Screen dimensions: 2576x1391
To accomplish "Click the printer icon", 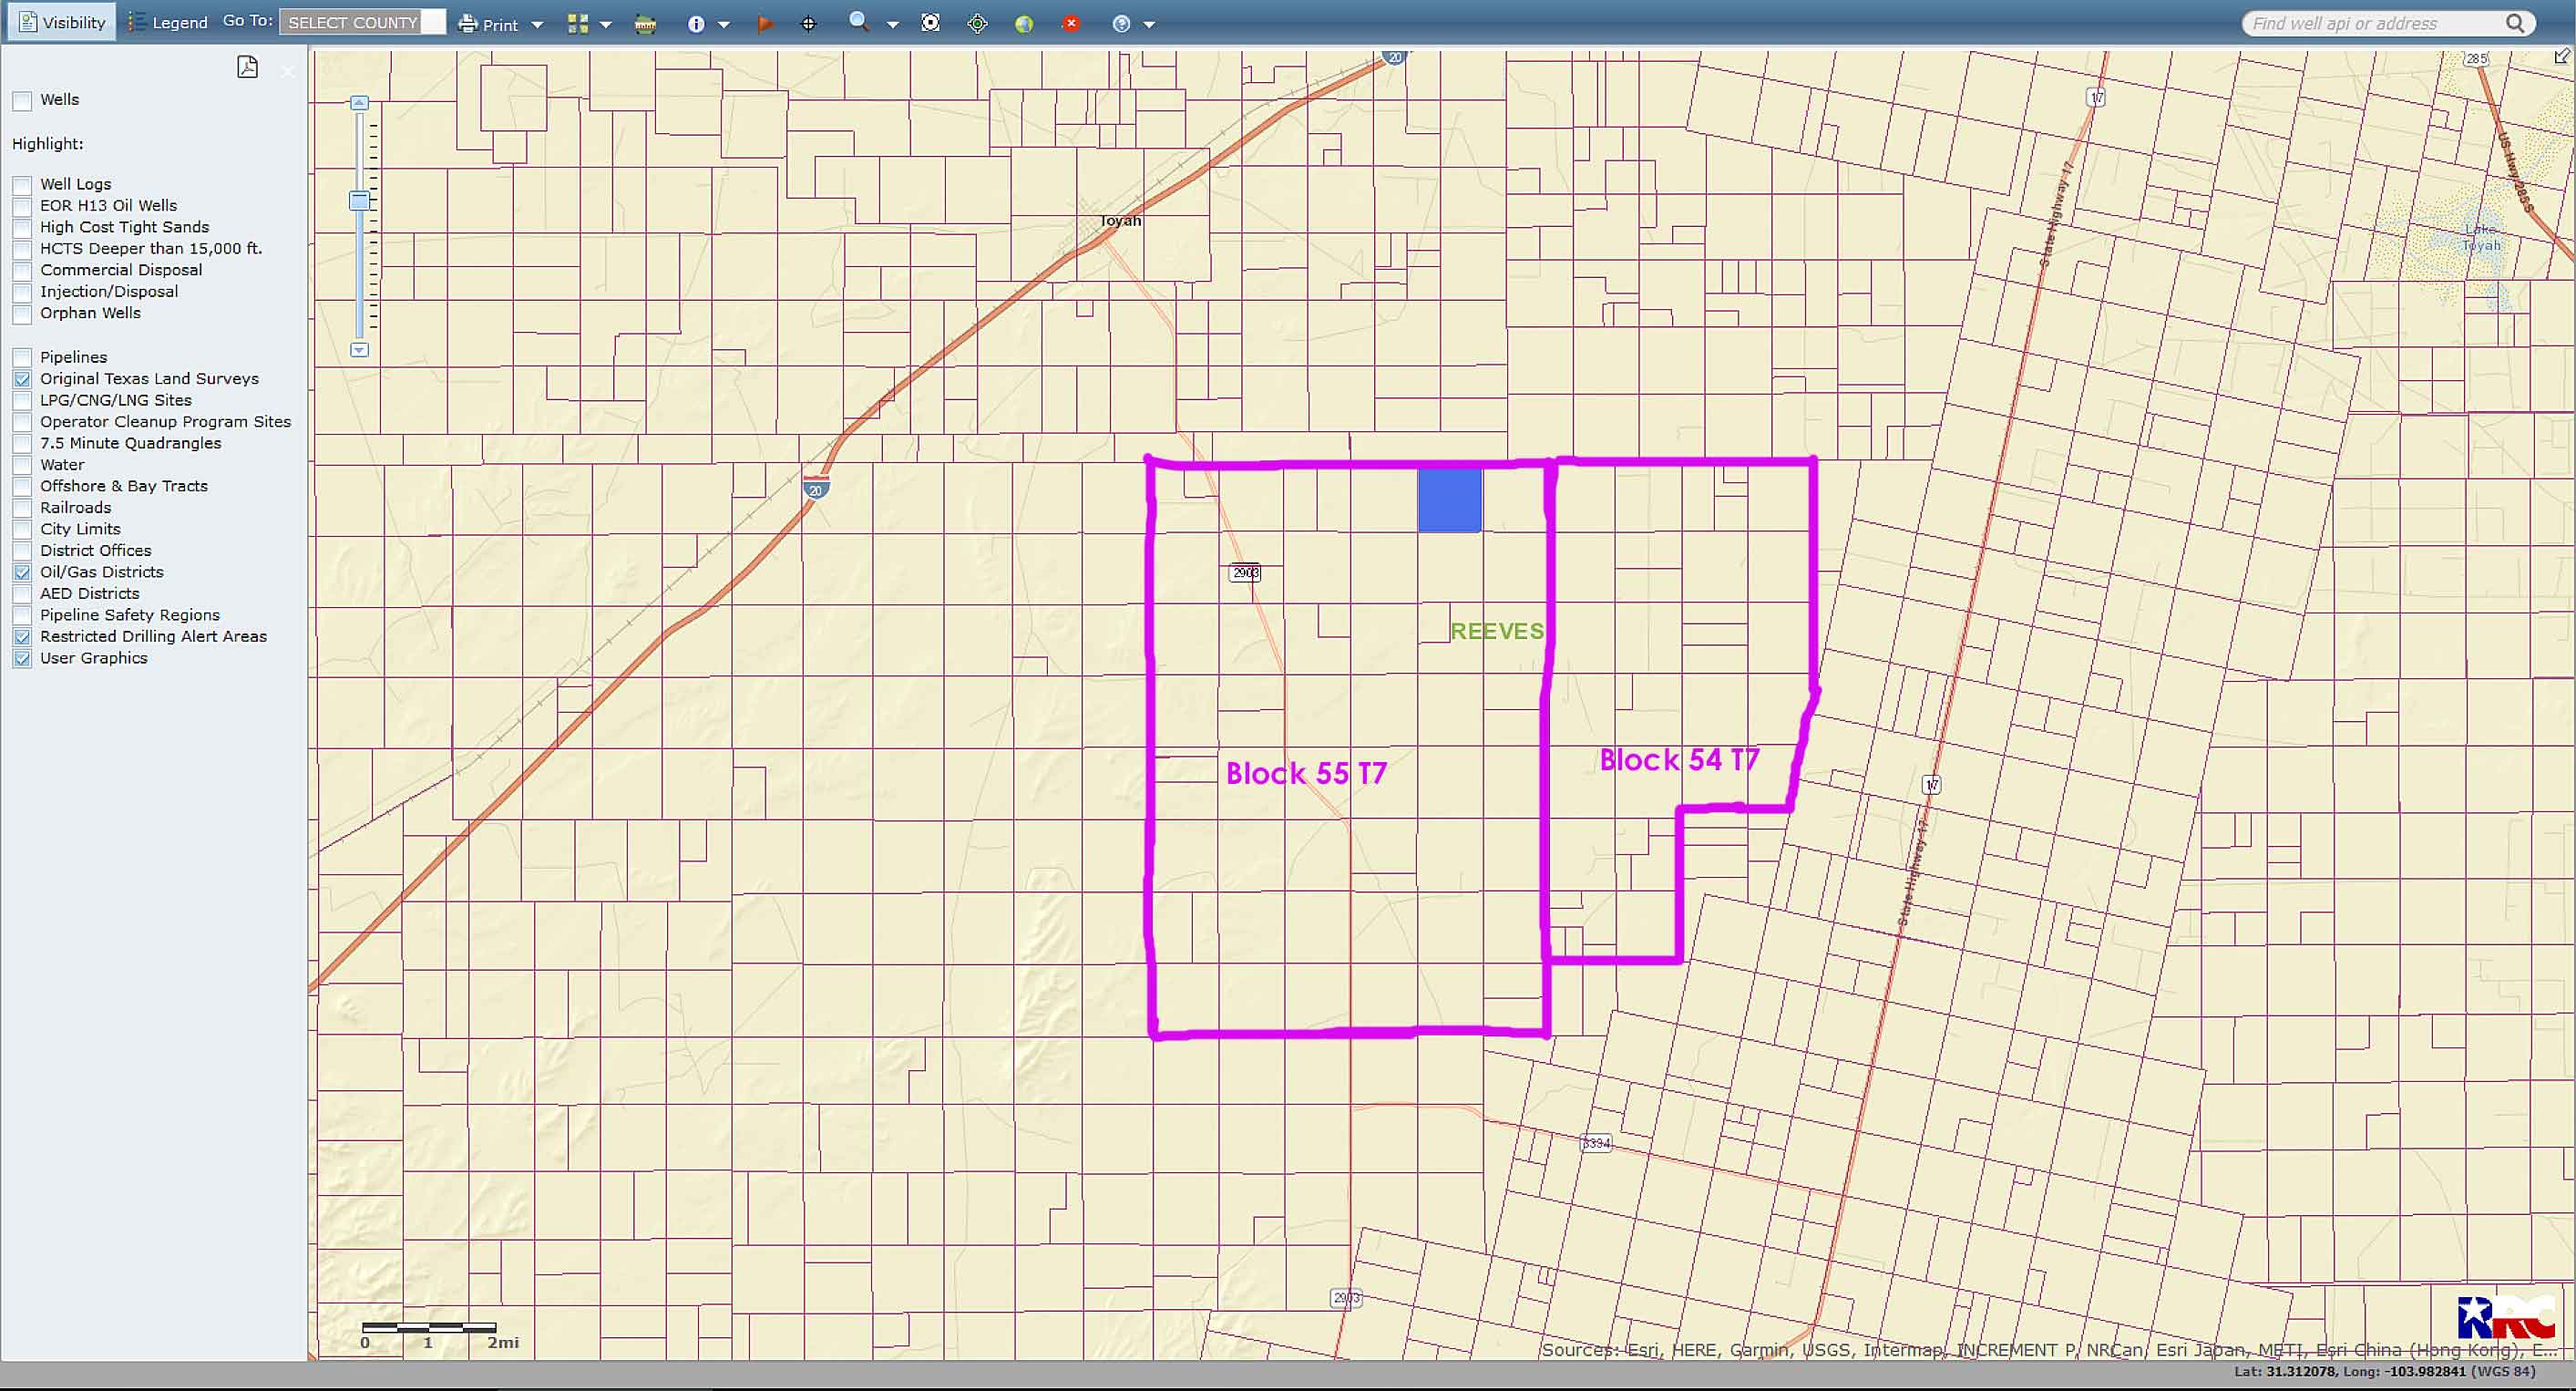I will point(467,23).
